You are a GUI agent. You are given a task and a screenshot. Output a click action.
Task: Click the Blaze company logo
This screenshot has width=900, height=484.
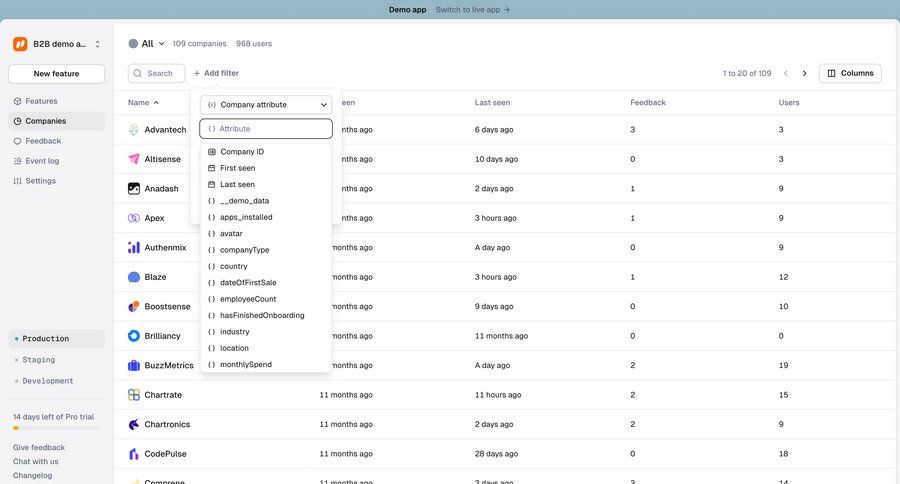pos(134,277)
